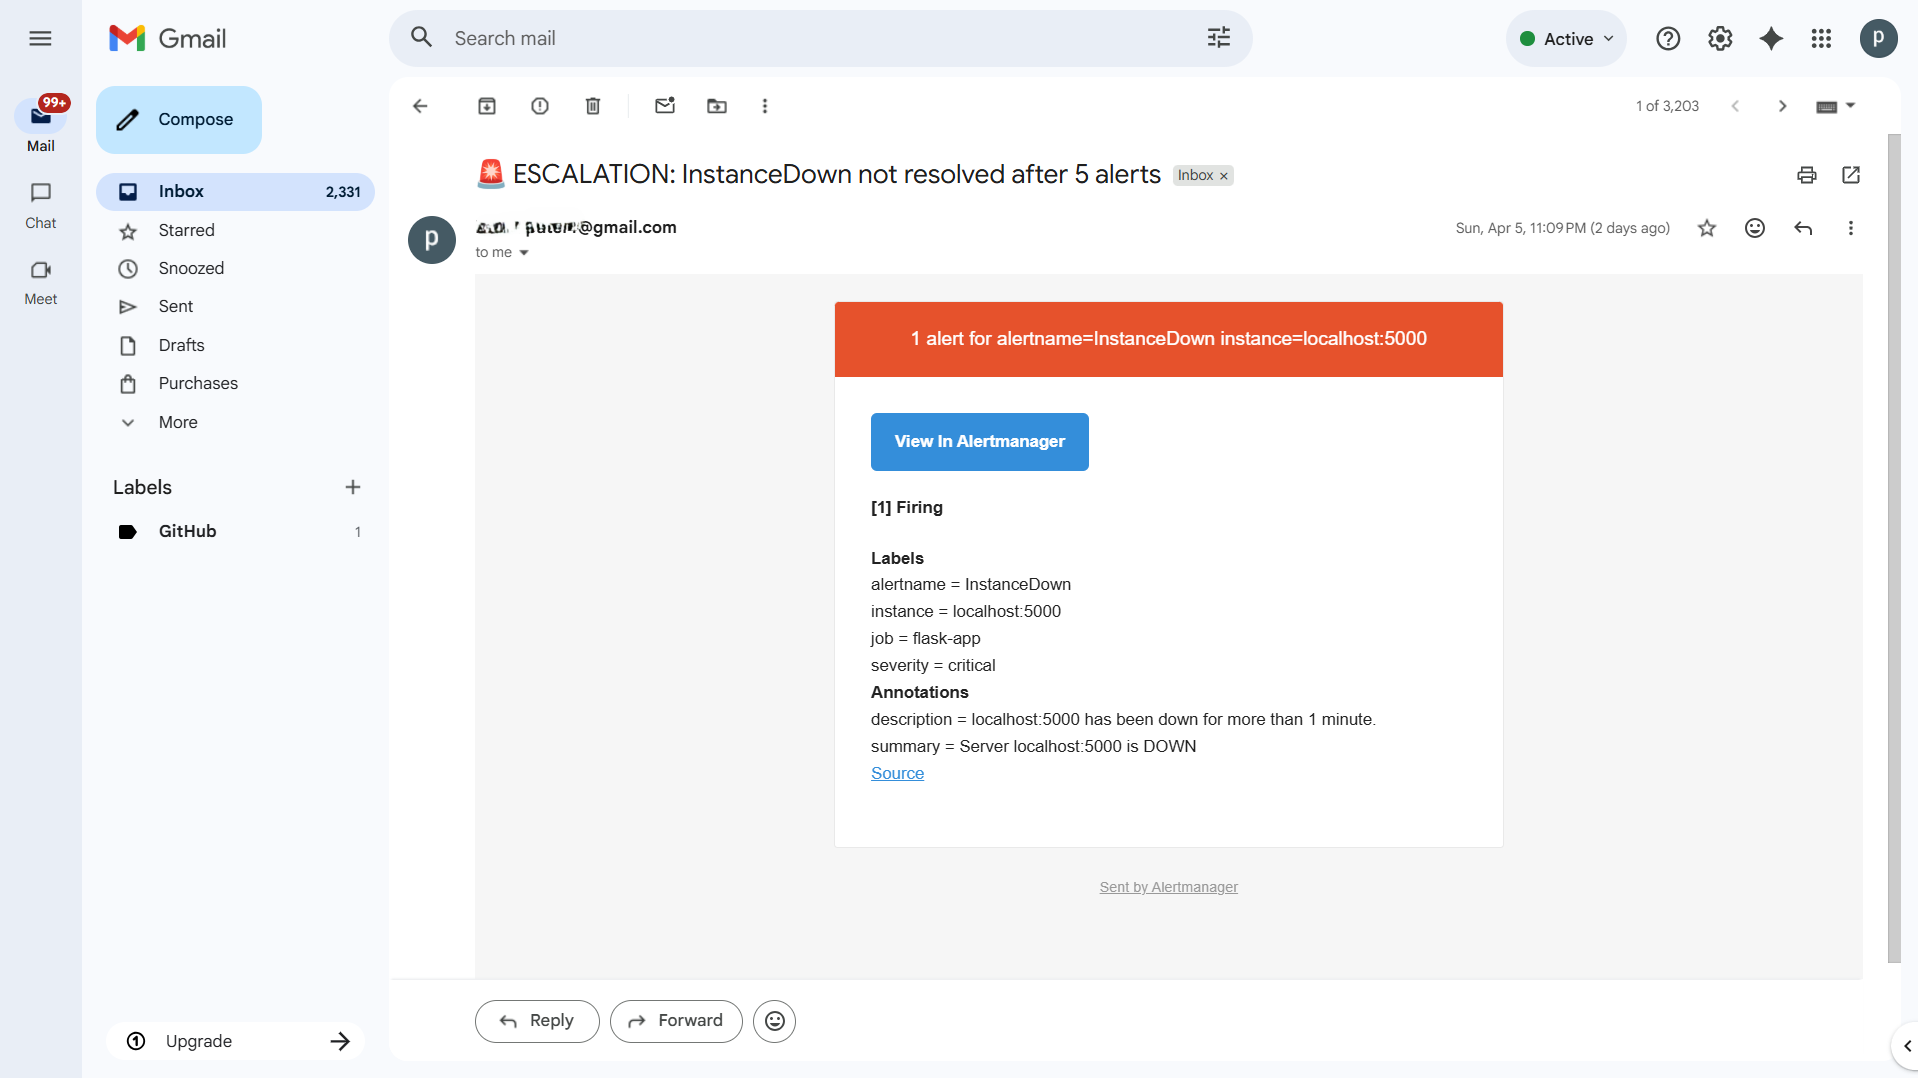
Task: Print the email
Action: [x=1806, y=175]
